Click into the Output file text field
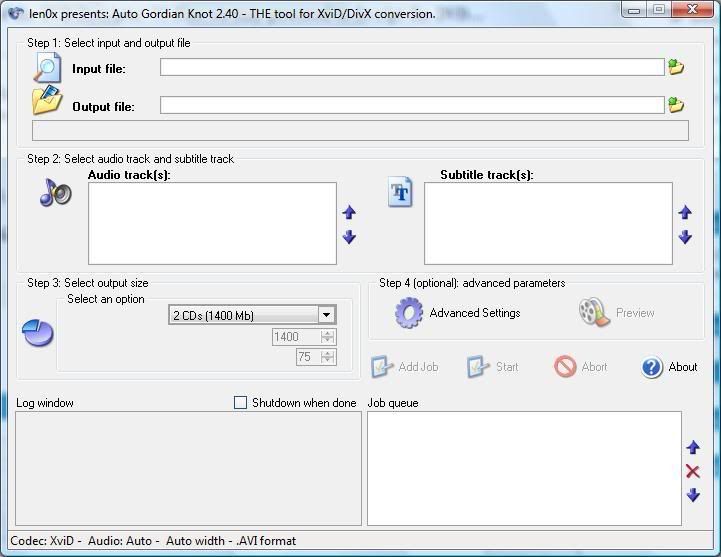This screenshot has width=721, height=557. pyautogui.click(x=412, y=105)
